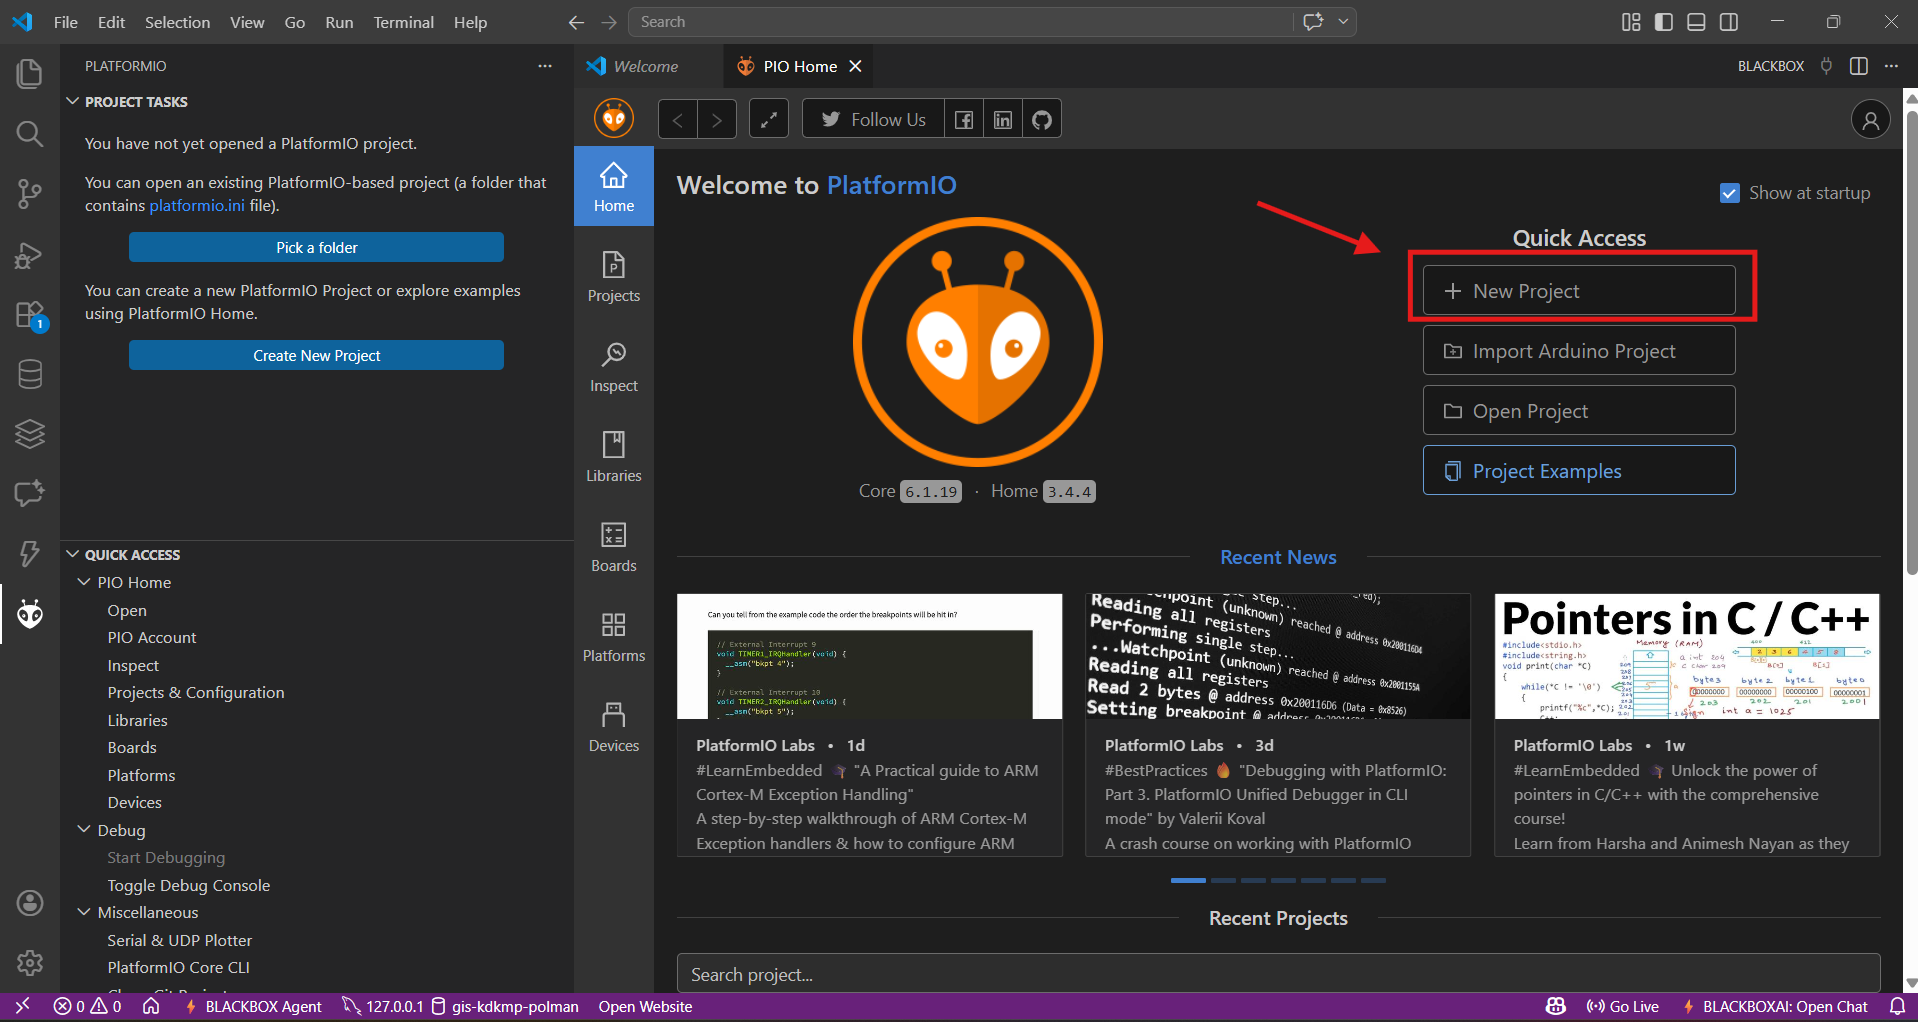Open PlatformIO LinkedIn page icon
The height and width of the screenshot is (1022, 1918).
coord(1003,120)
